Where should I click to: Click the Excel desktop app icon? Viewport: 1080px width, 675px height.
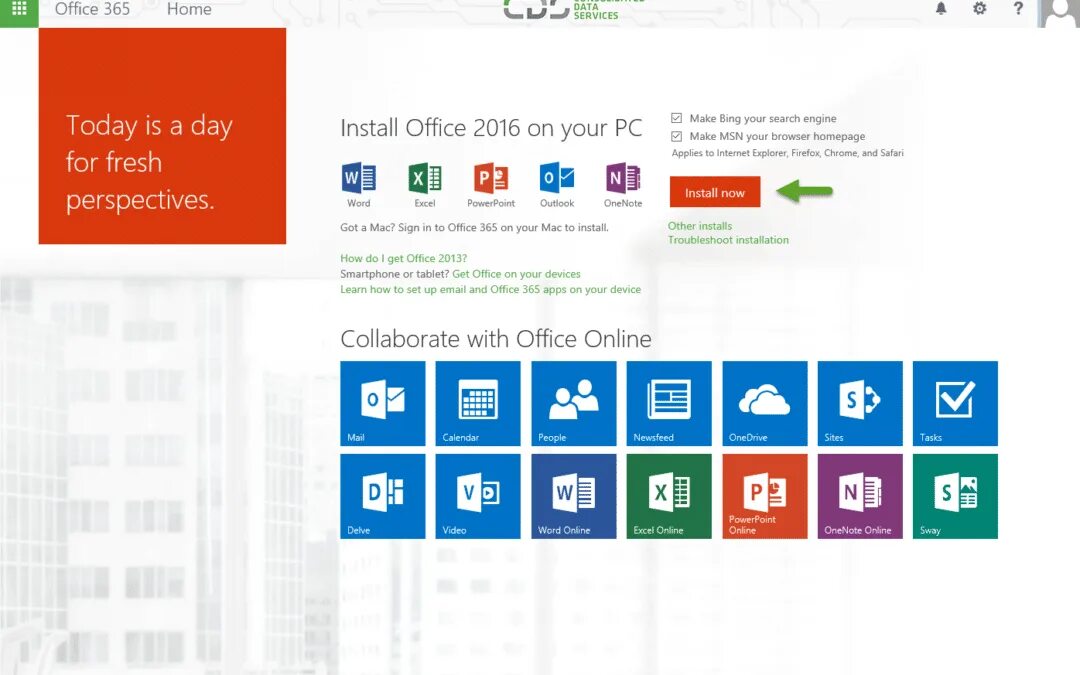(425, 178)
